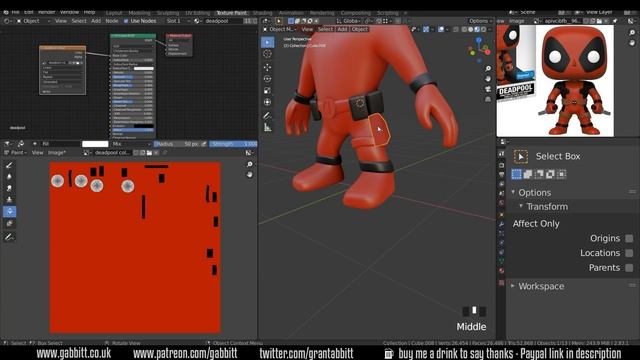Image resolution: width=640 pixels, height=360 pixels.
Task: Activate the Measure tool in the 3D viewport
Action: click(x=267, y=128)
